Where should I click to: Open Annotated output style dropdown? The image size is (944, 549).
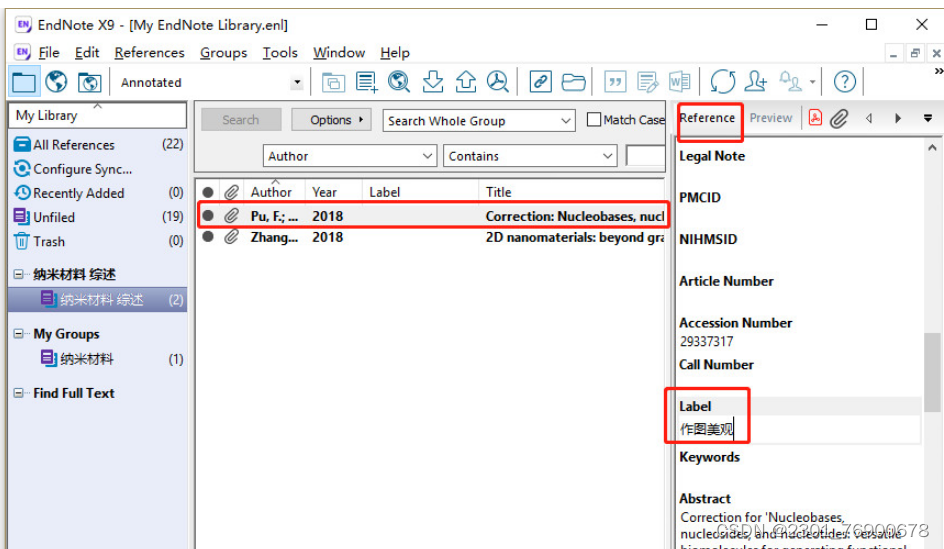[x=297, y=82]
